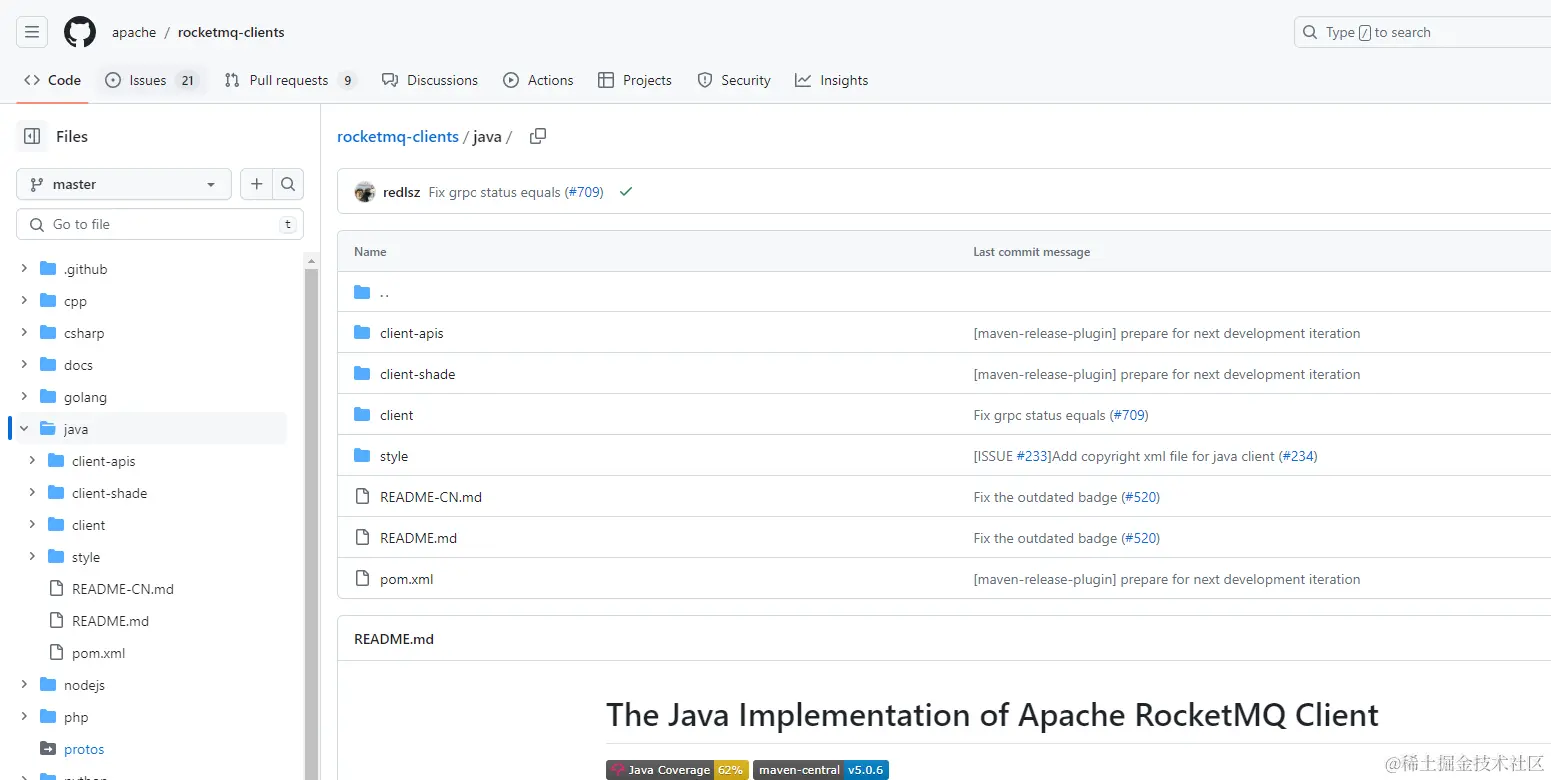Expand the docs folder chevron
The width and height of the screenshot is (1551, 780).
(24, 365)
